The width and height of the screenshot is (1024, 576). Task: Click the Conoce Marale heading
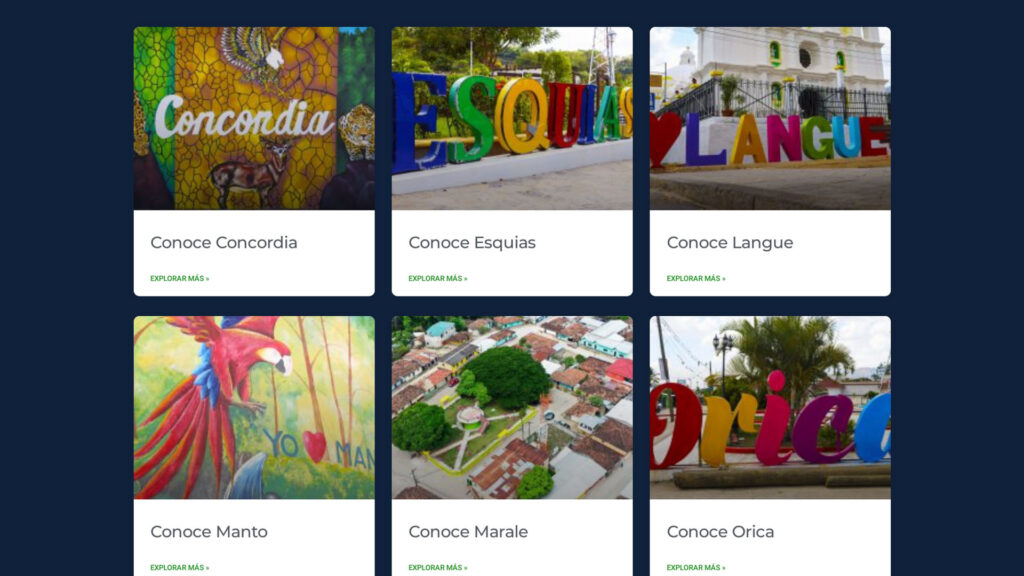[468, 532]
